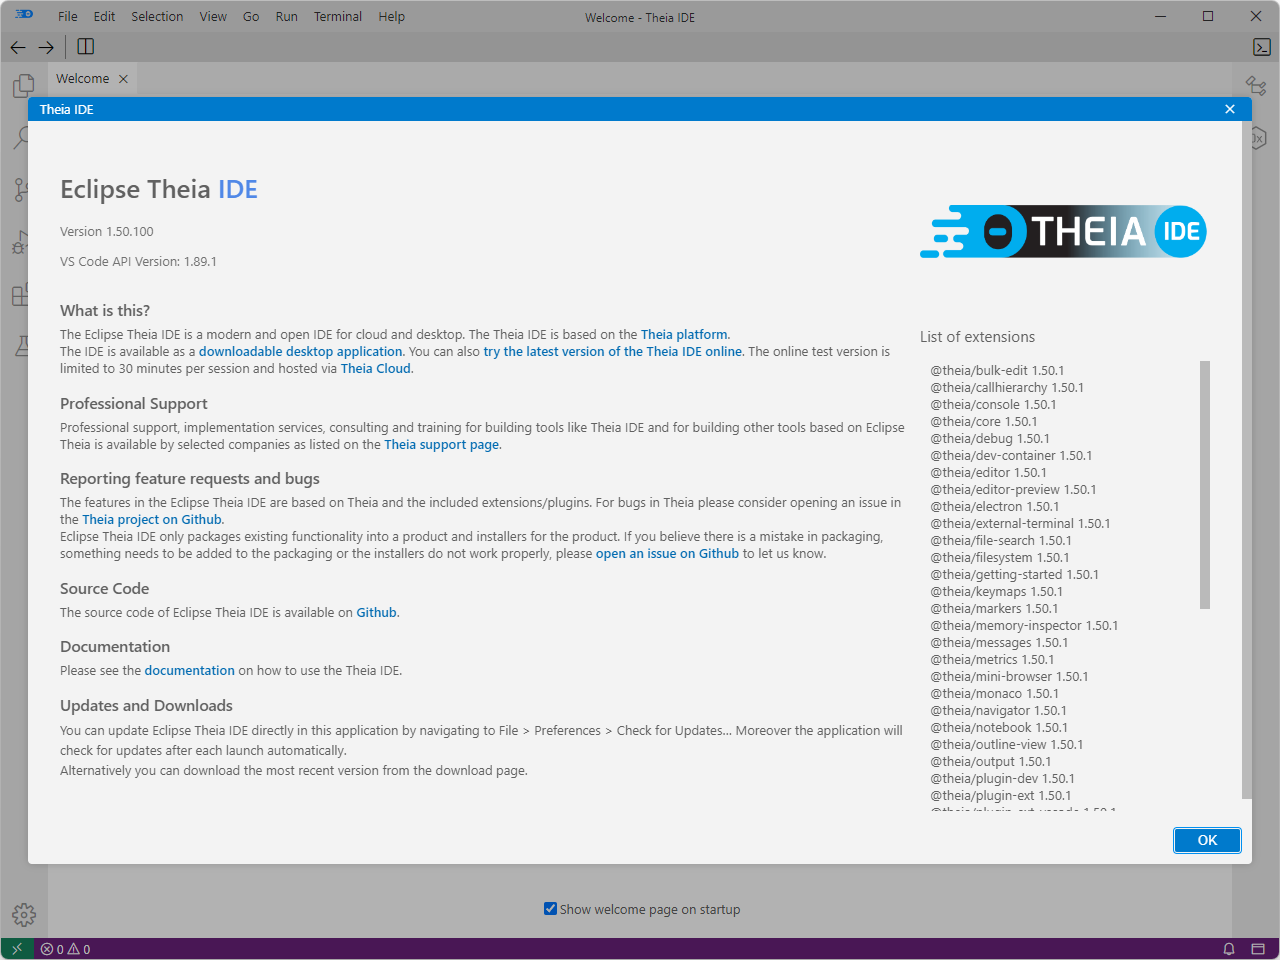This screenshot has height=960, width=1280.
Task: Open the Test view from the sidebar
Action: point(22,345)
